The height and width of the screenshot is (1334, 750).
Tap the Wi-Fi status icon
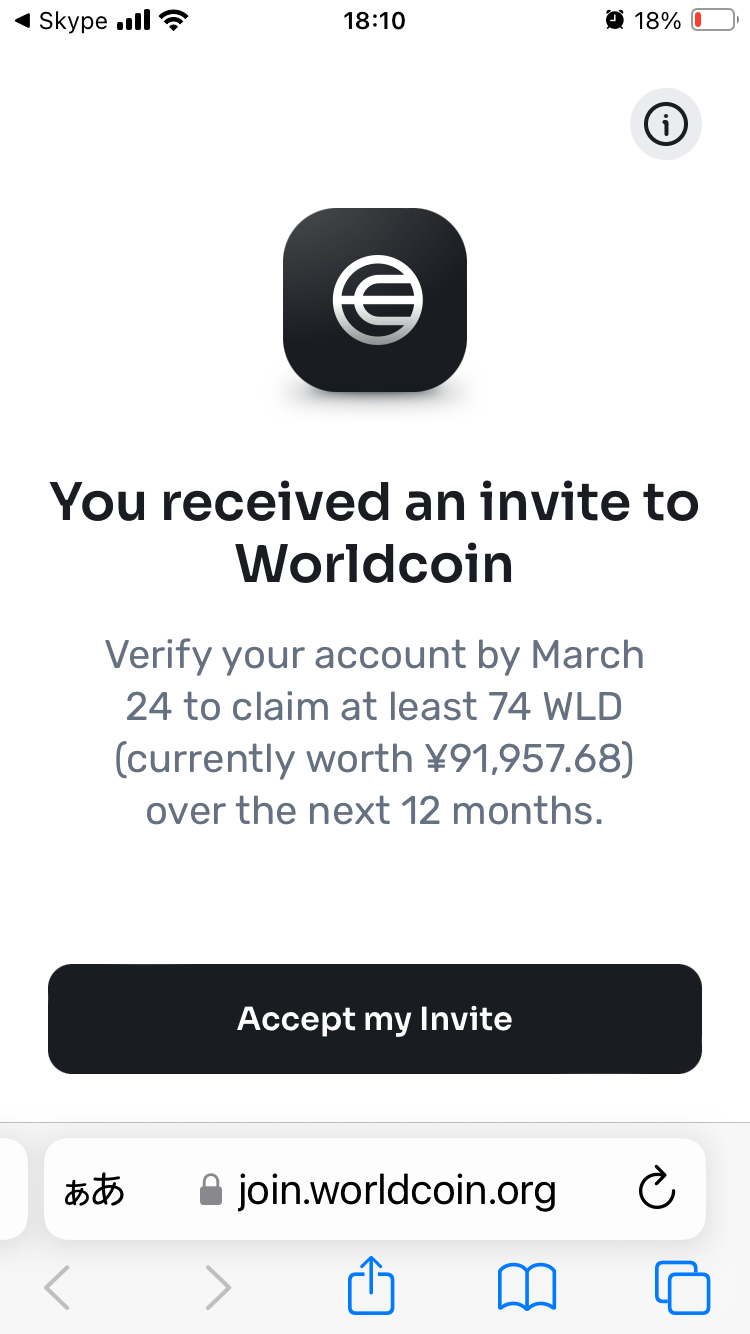tap(175, 20)
